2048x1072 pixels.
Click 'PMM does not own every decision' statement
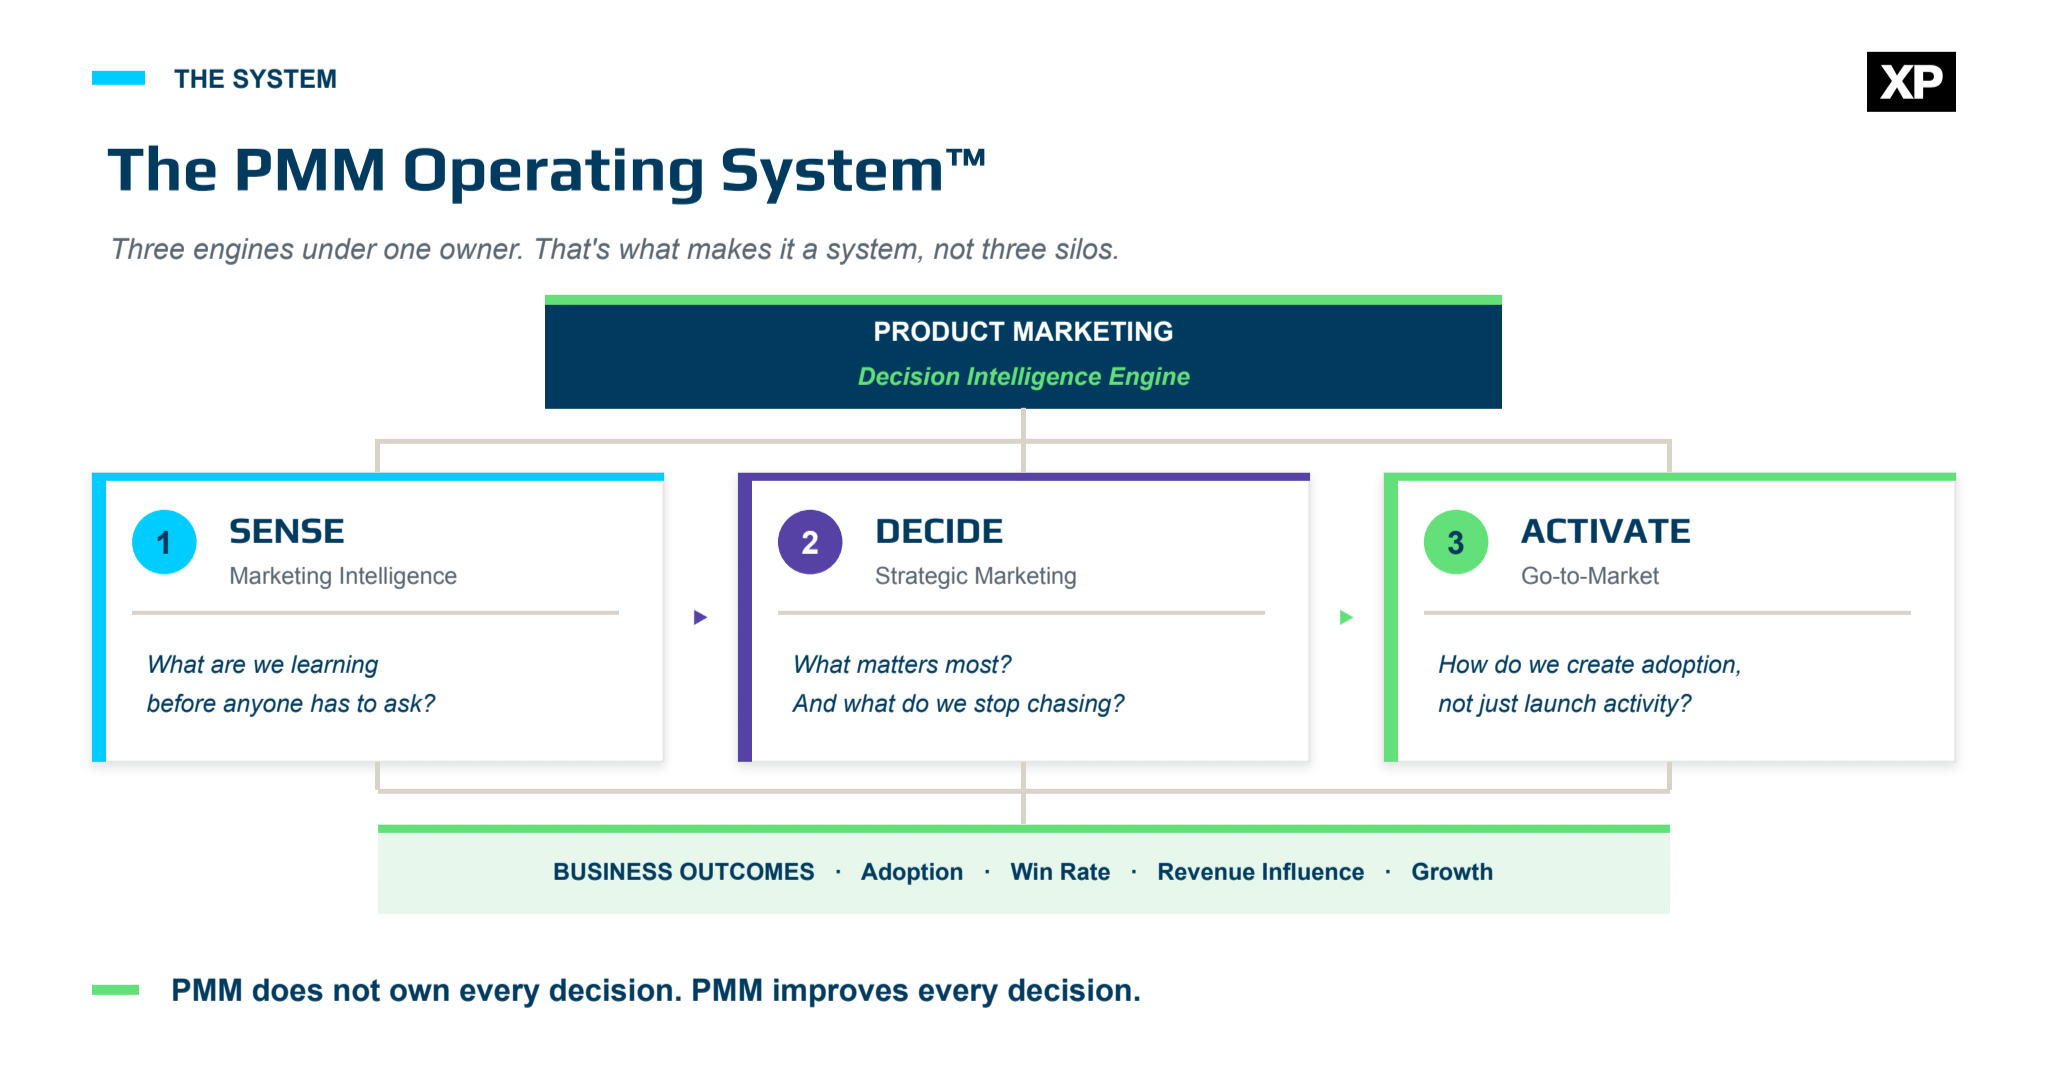[427, 991]
